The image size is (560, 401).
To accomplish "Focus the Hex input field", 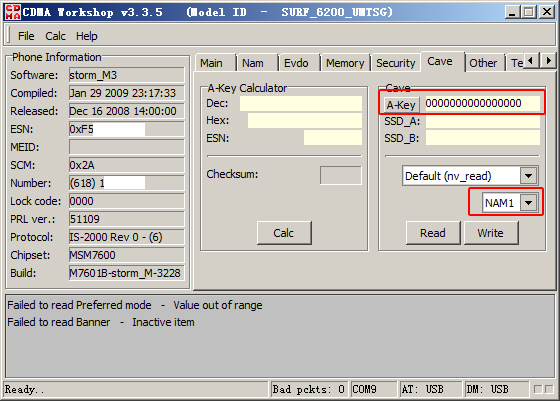I will point(305,121).
